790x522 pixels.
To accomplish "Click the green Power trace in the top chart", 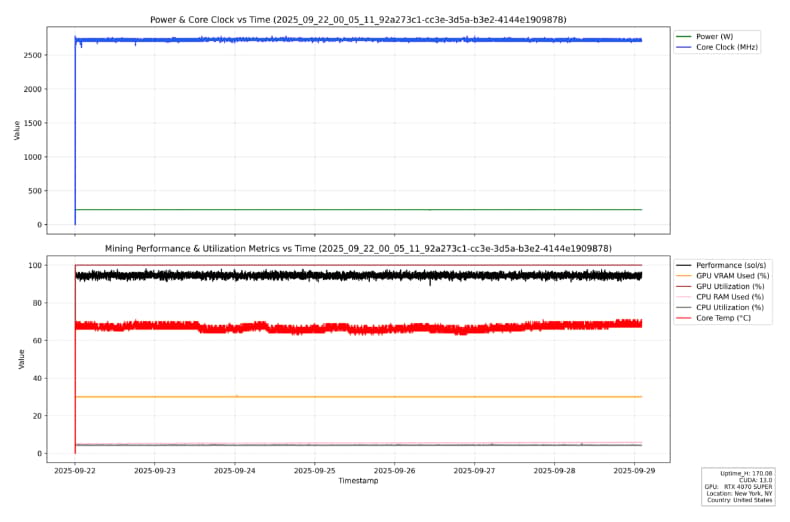I will pos(358,210).
